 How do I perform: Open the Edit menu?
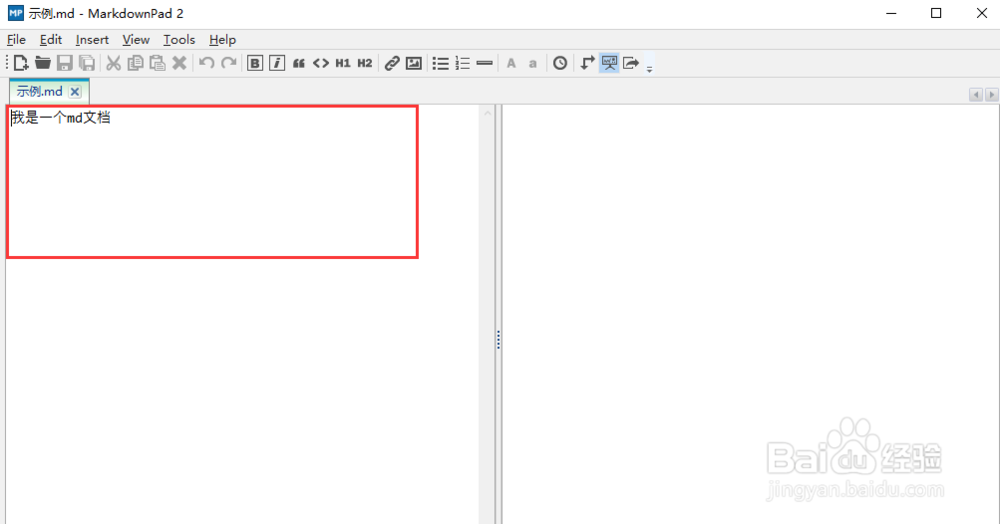(50, 40)
